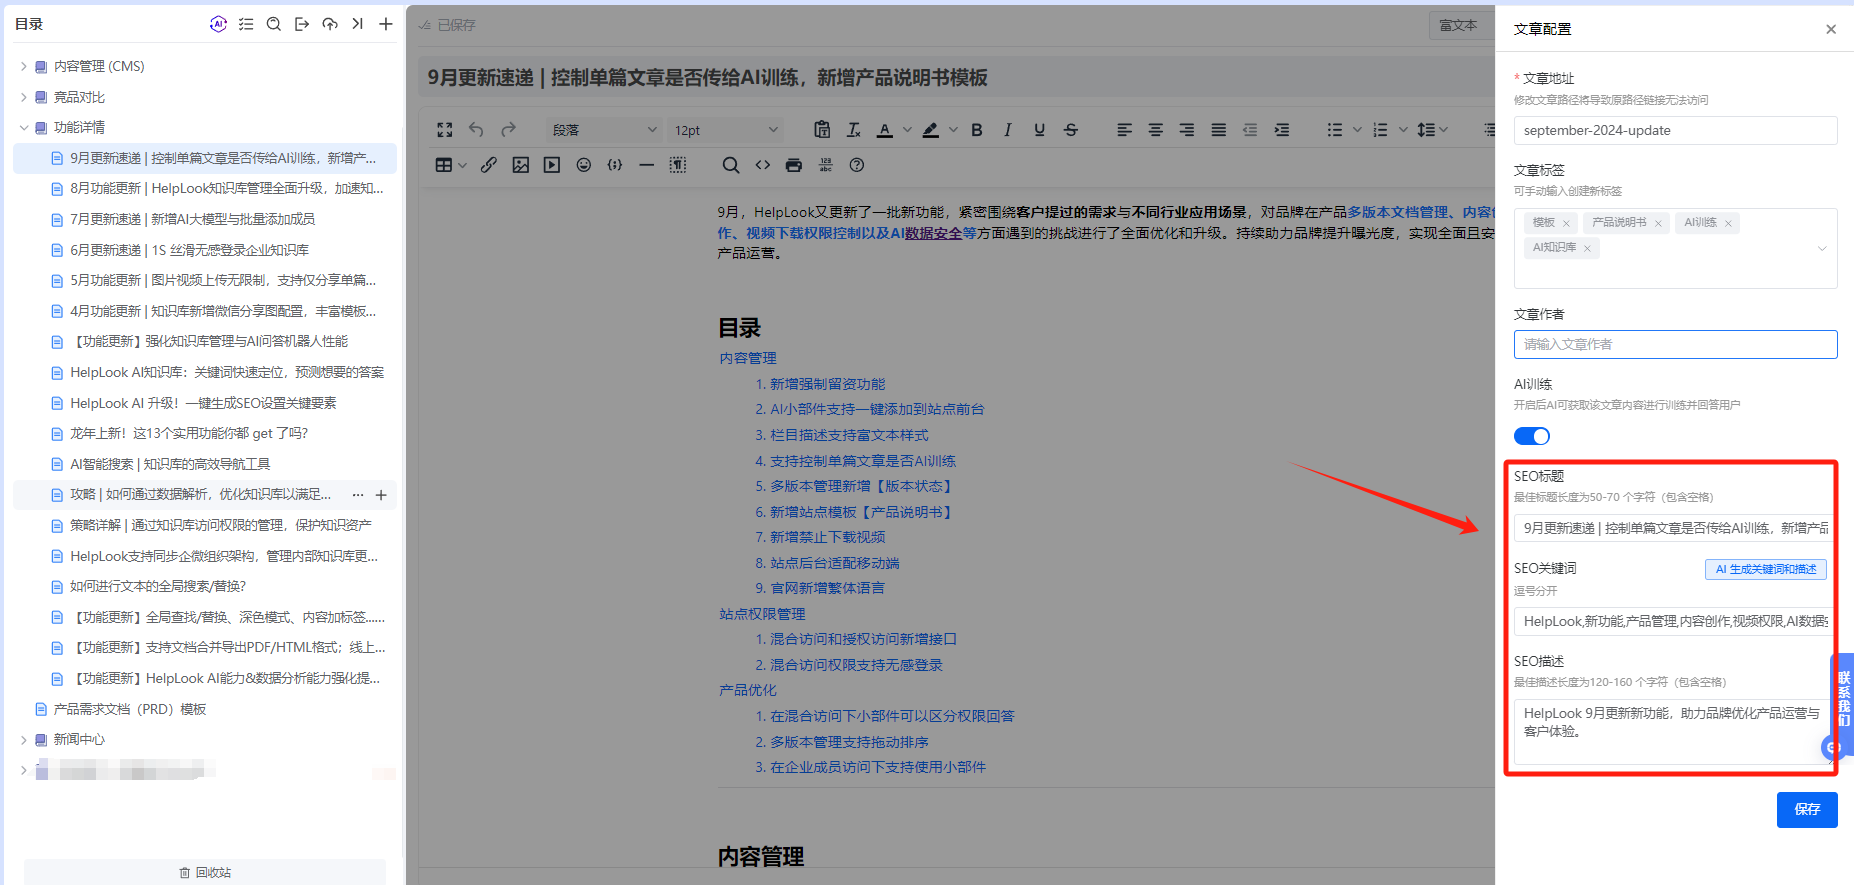Redo the last edit
This screenshot has width=1854, height=885.
tap(508, 130)
